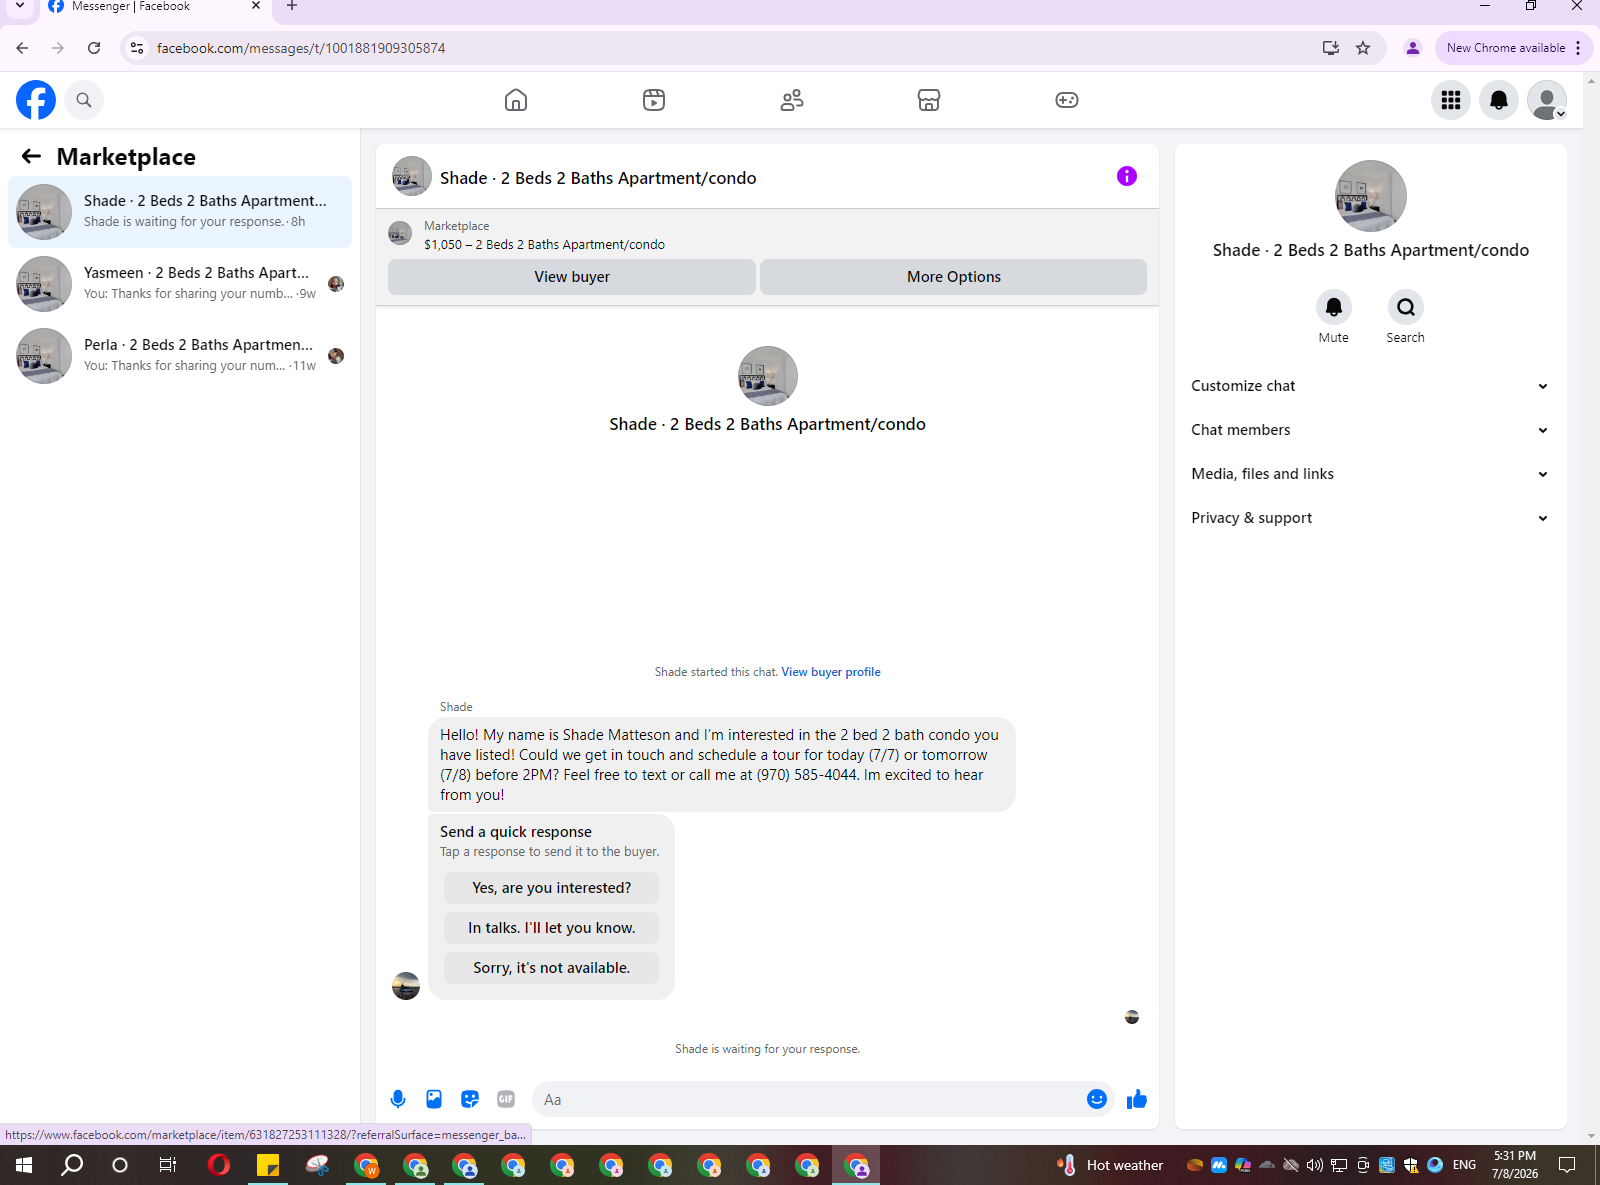The width and height of the screenshot is (1600, 1185).
Task: Open the Windows notification center icon
Action: pyautogui.click(x=1567, y=1165)
